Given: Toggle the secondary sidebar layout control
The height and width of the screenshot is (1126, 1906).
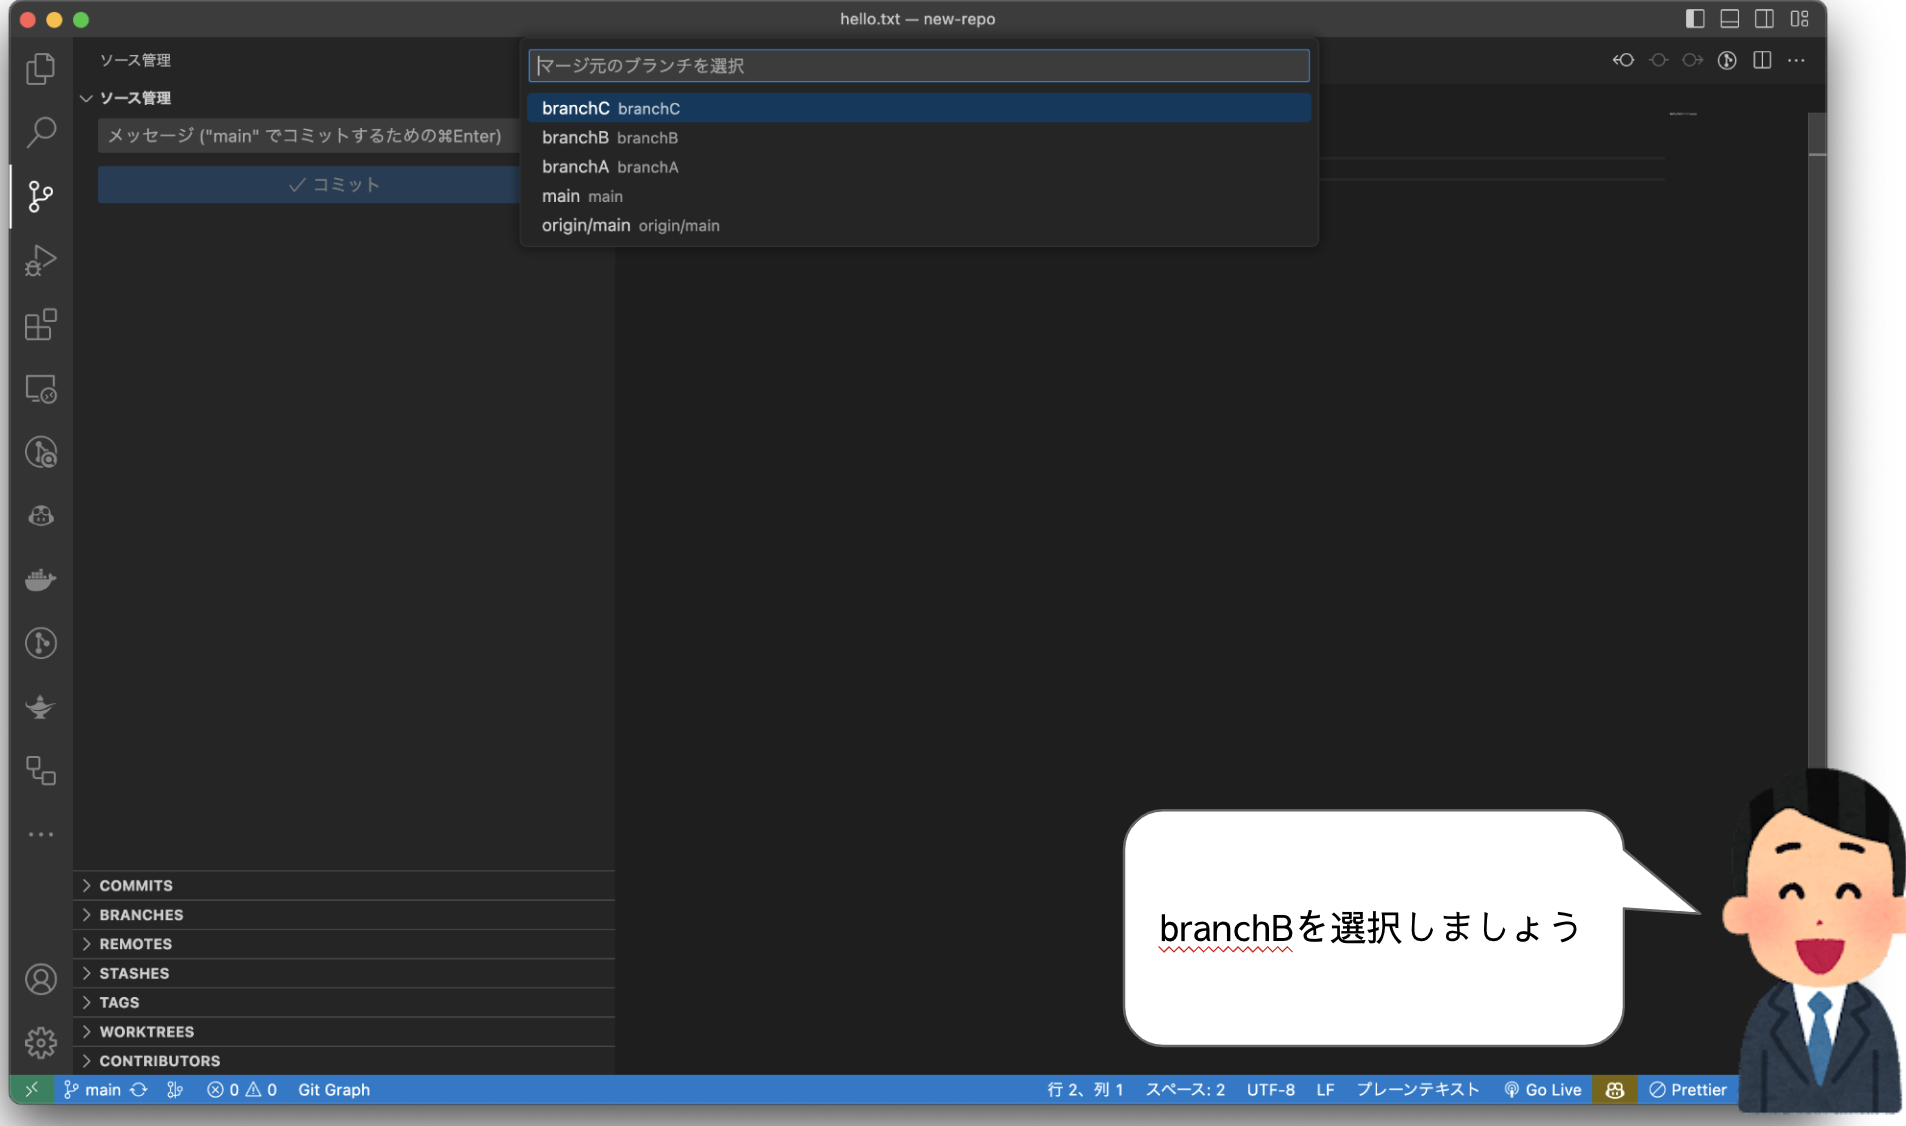Looking at the screenshot, I should (1765, 19).
